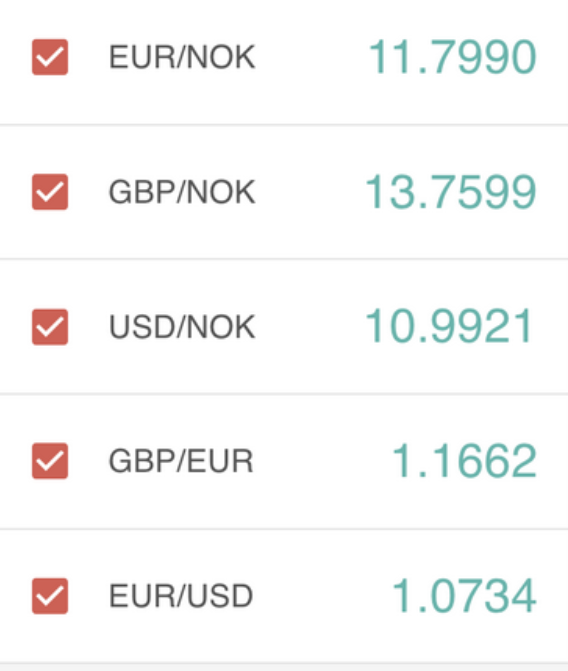Click the 1.0734 rate value

pos(464,596)
